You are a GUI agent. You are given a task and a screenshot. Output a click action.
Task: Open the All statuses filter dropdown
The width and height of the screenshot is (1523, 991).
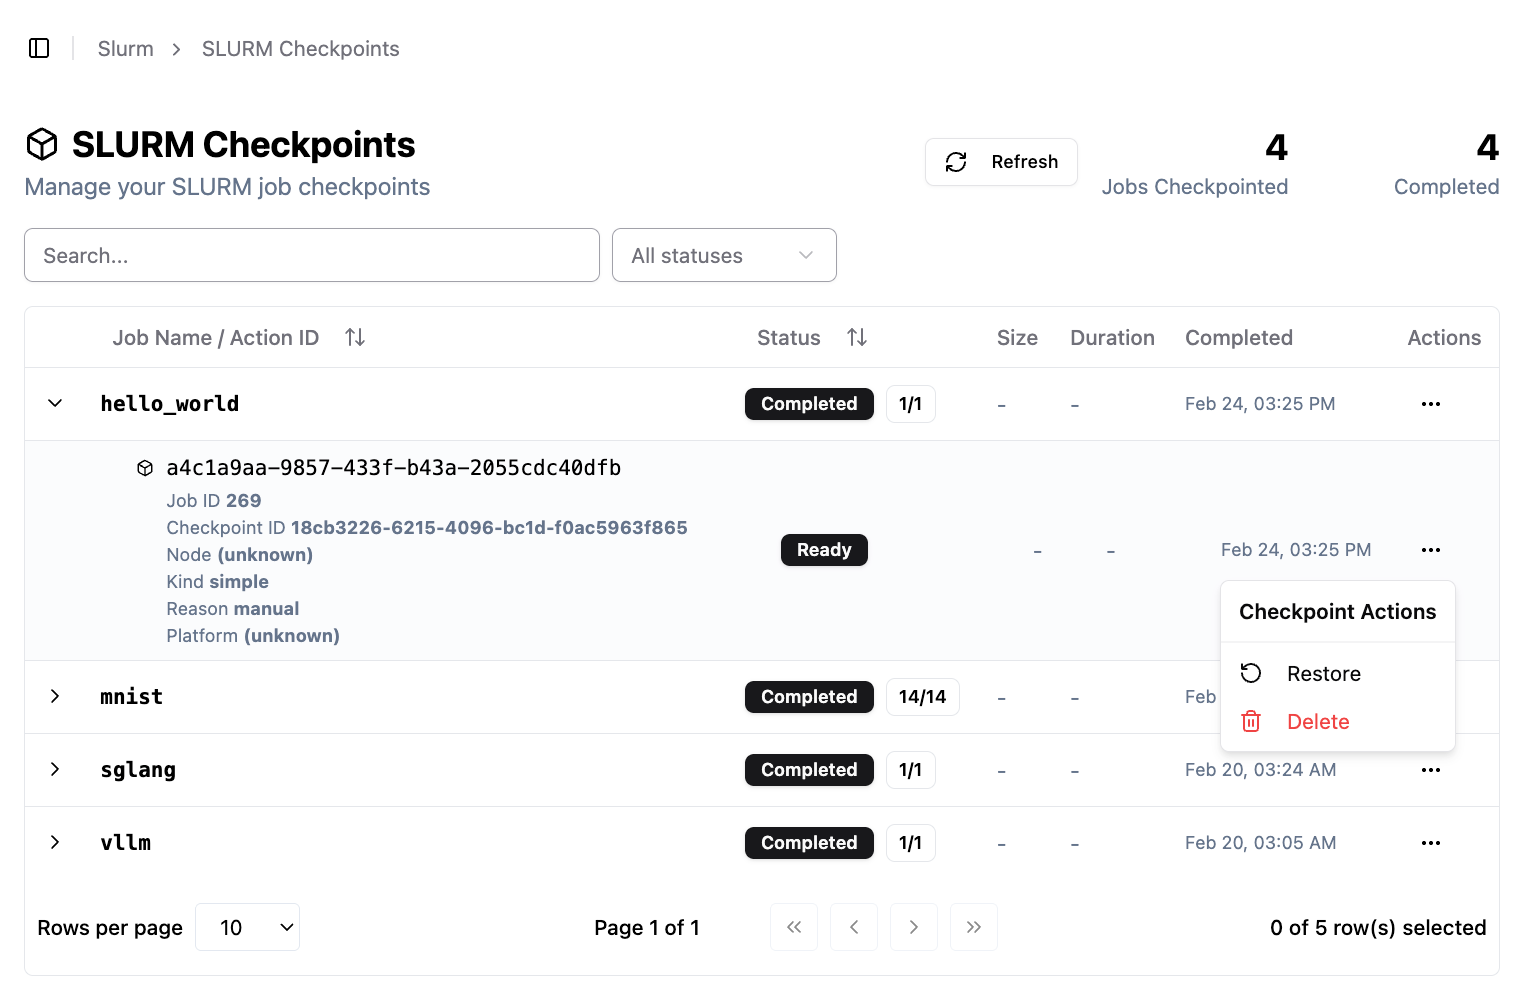723,256
